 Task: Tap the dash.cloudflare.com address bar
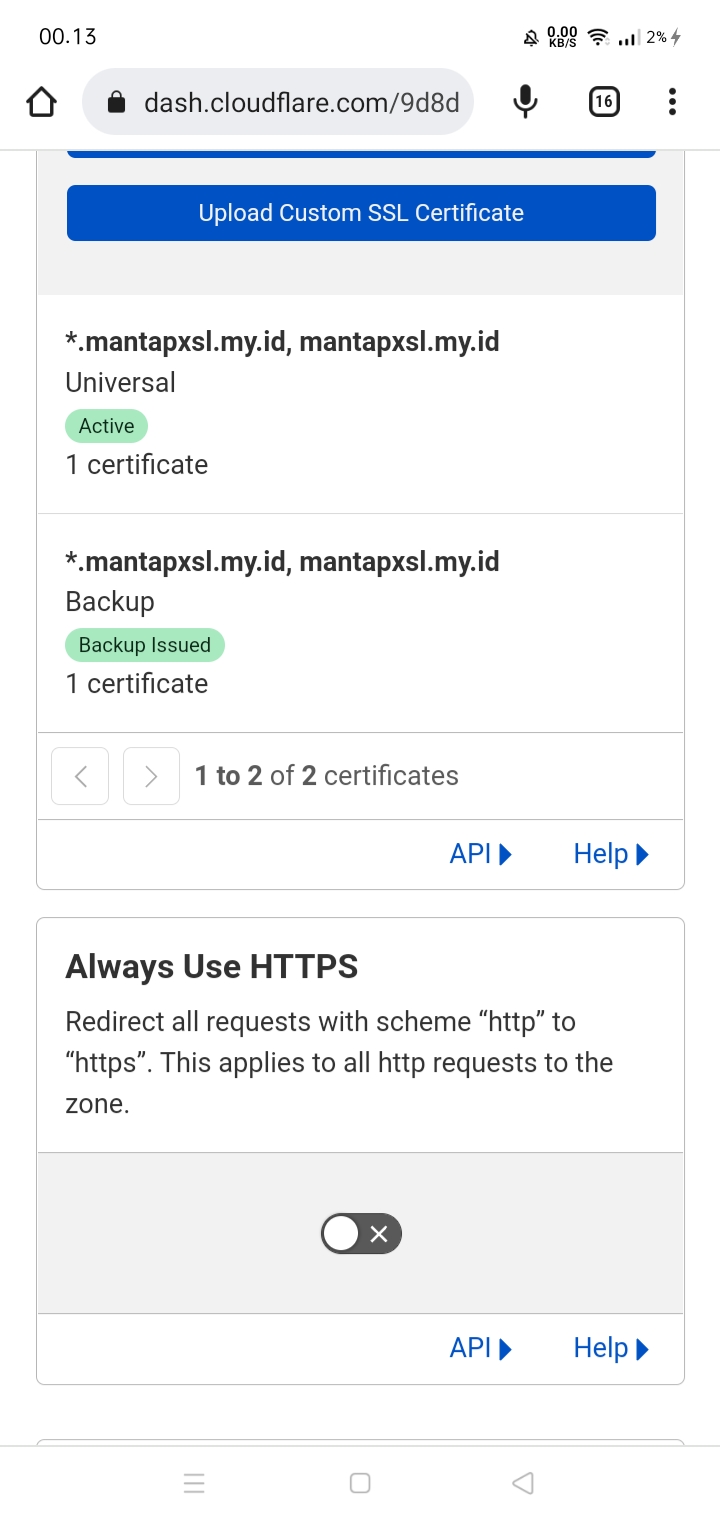click(278, 102)
